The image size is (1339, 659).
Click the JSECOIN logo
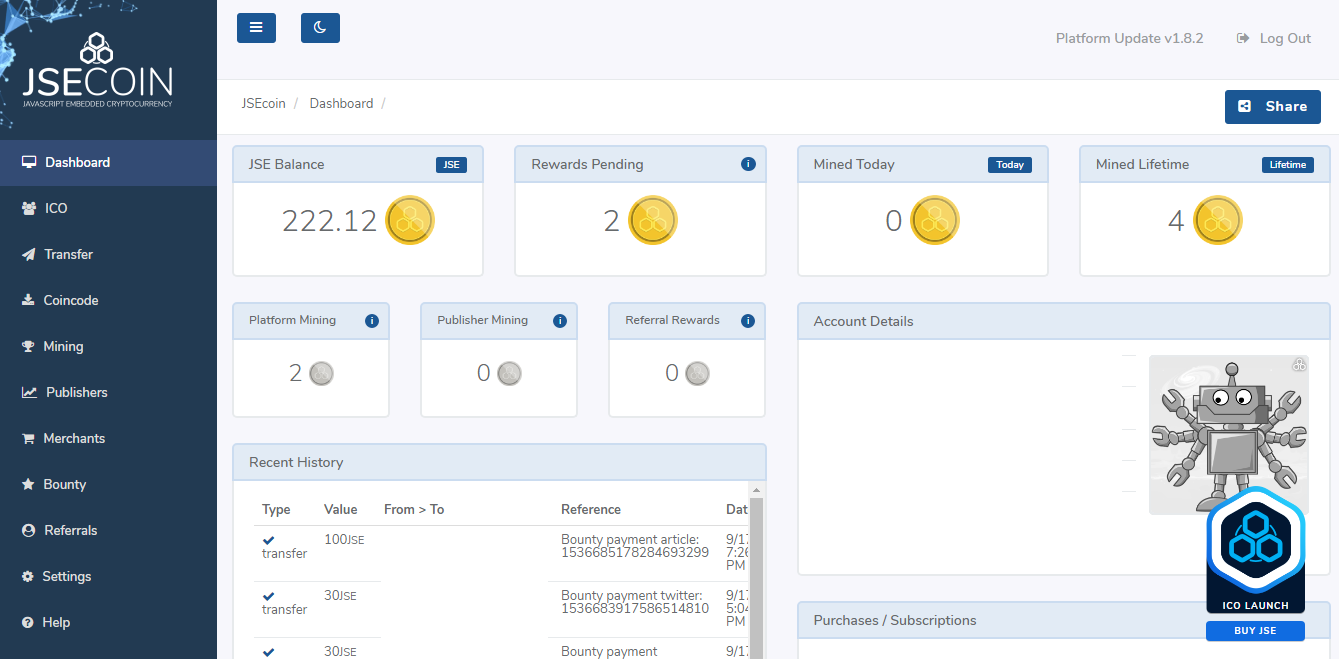pos(98,70)
